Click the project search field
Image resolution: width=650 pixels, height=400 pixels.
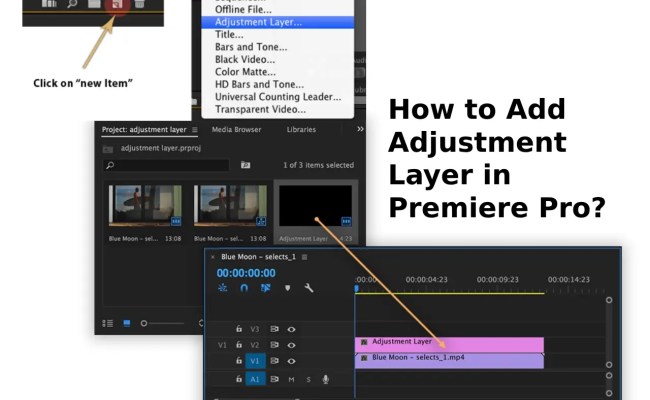(x=166, y=165)
